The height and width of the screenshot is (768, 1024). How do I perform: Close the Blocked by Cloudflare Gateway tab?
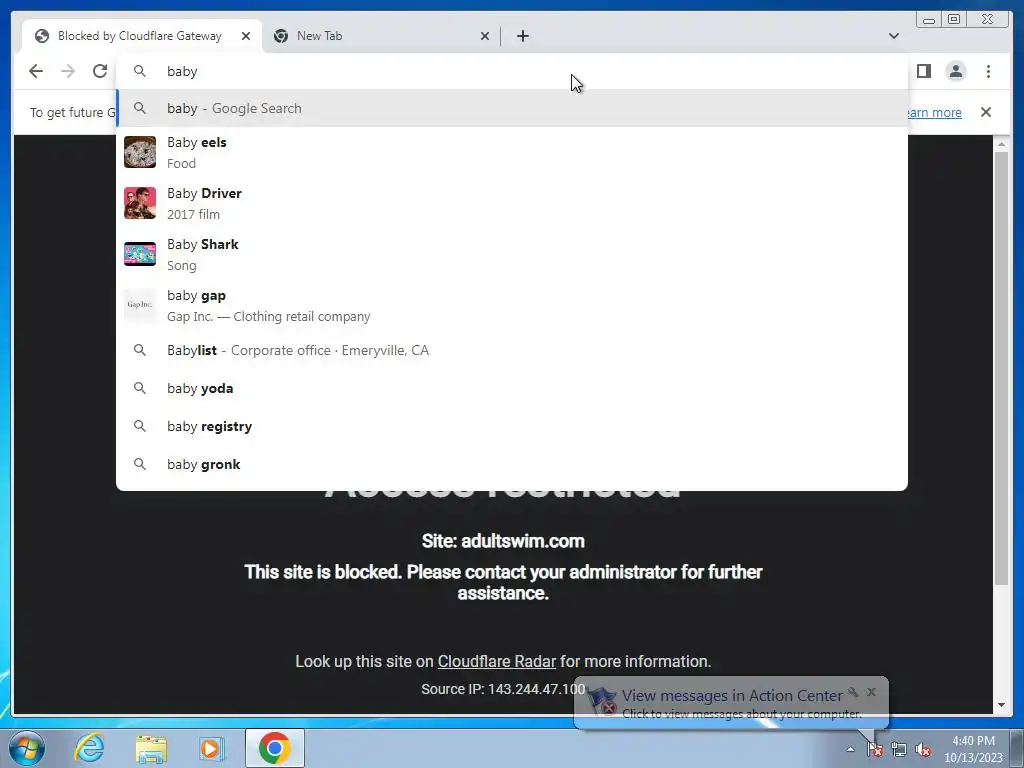(246, 36)
